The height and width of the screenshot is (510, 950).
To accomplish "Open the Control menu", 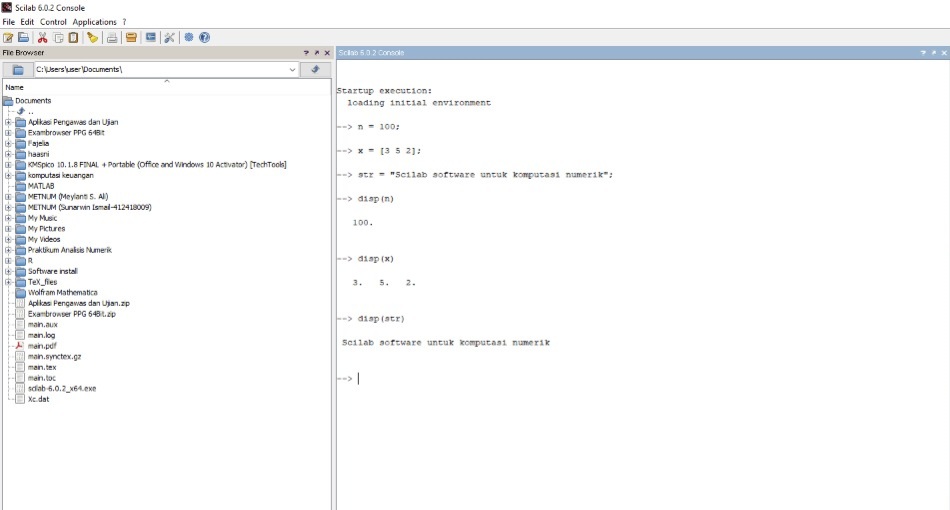I will coord(53,22).
